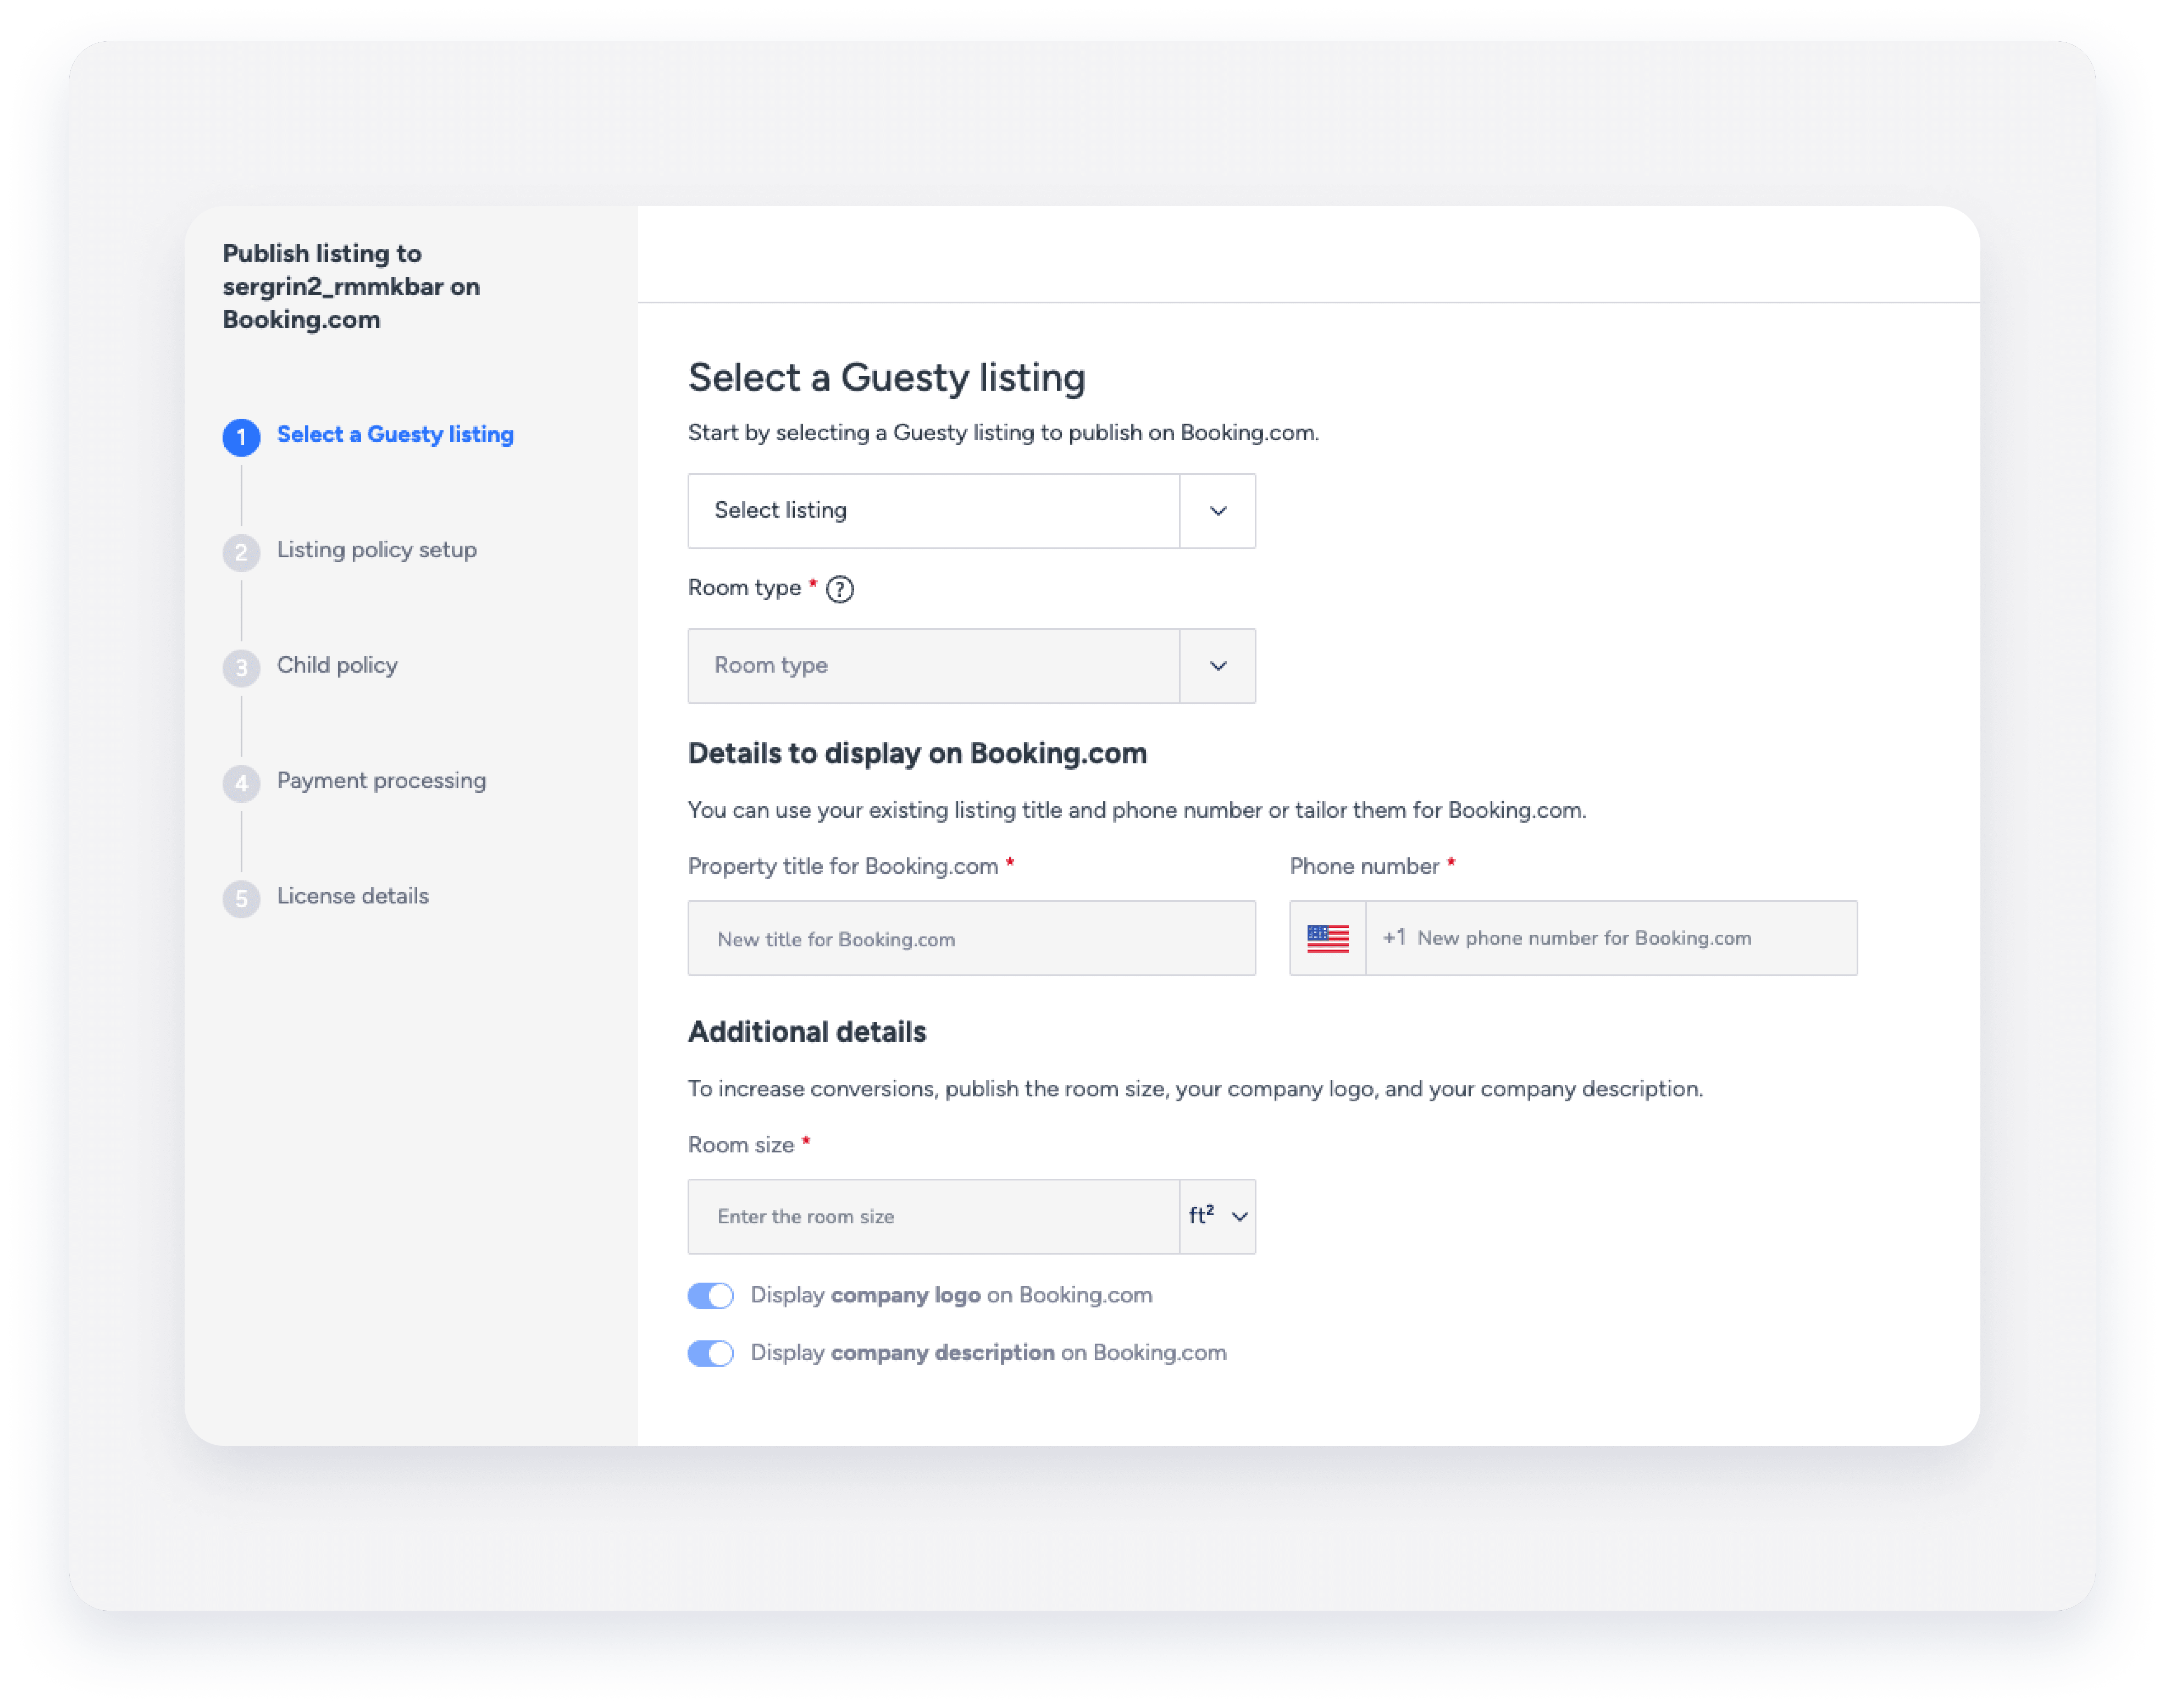
Task: Click the US flag country selector
Action: pyautogui.click(x=1327, y=938)
